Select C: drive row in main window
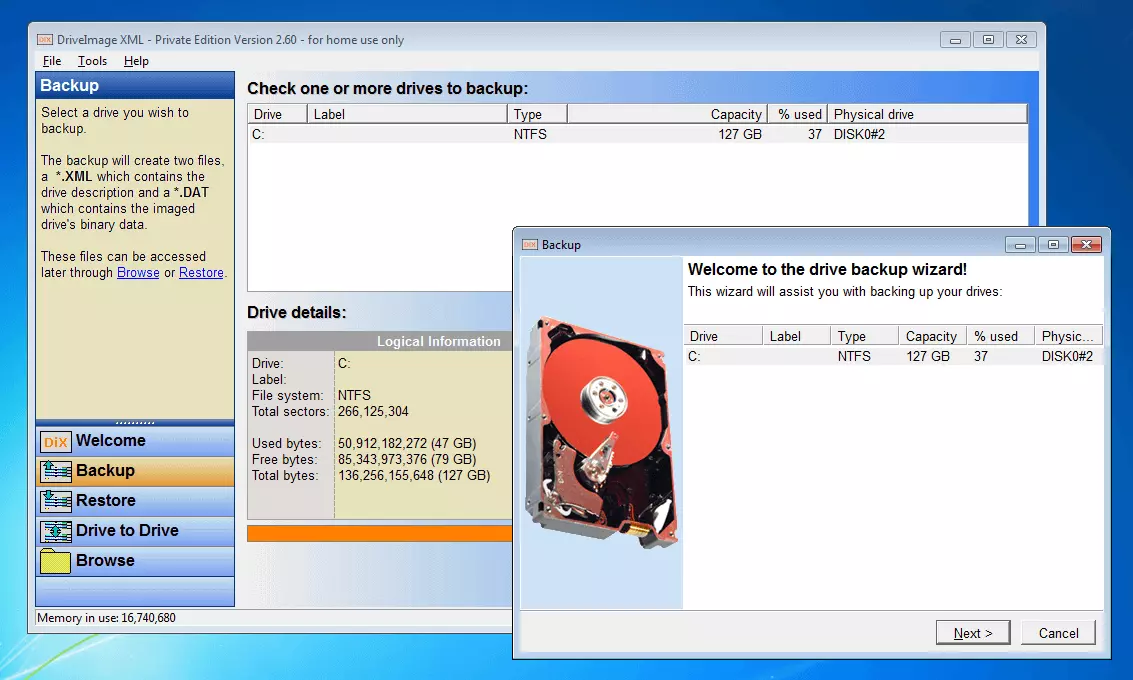This screenshot has height=680, width=1133. click(637, 134)
